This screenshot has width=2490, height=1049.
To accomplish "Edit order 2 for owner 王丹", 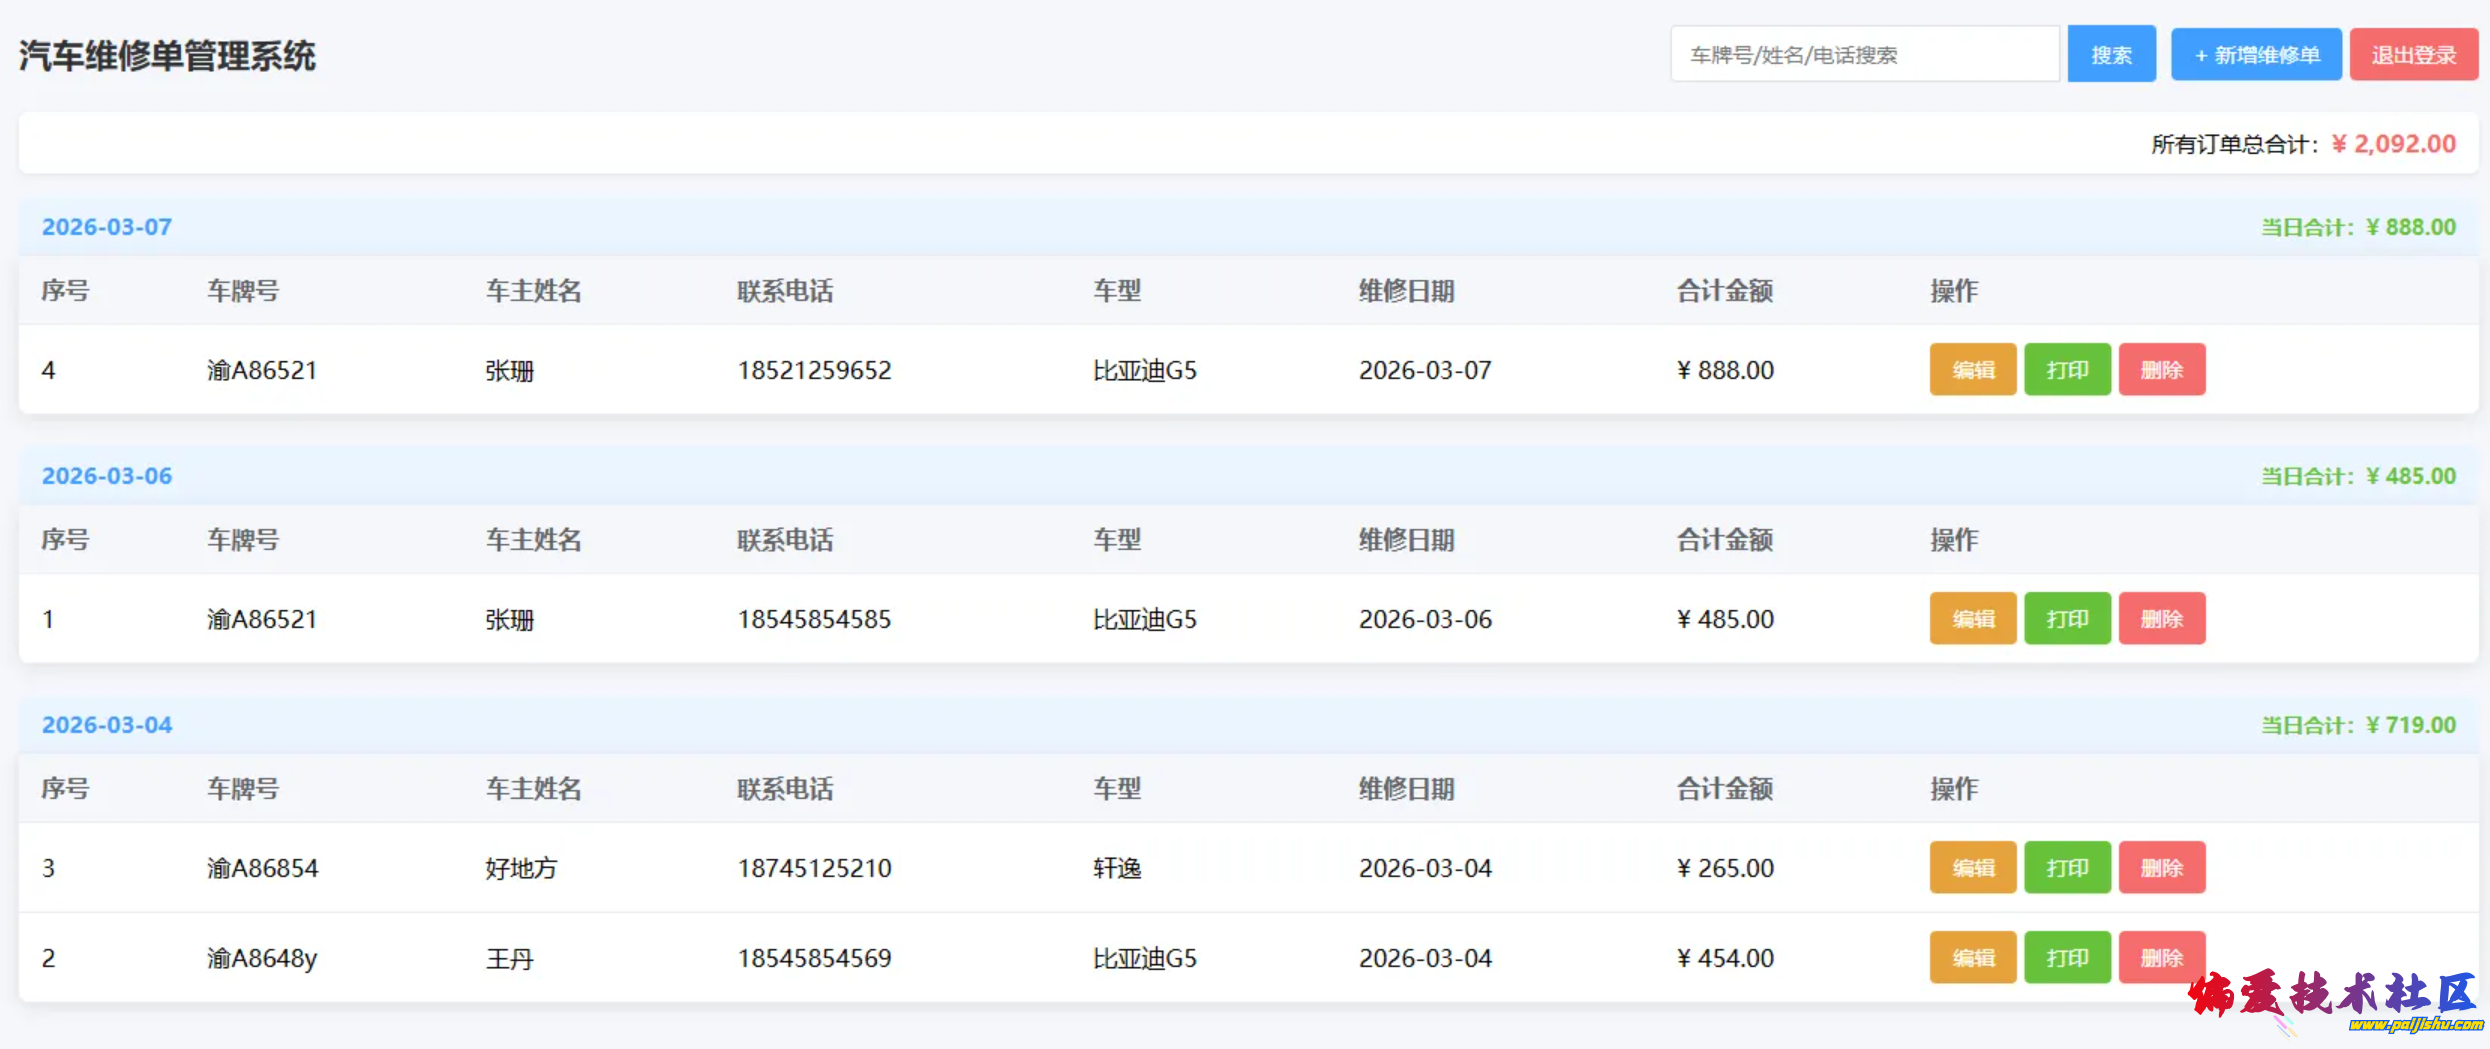I will click(1972, 958).
